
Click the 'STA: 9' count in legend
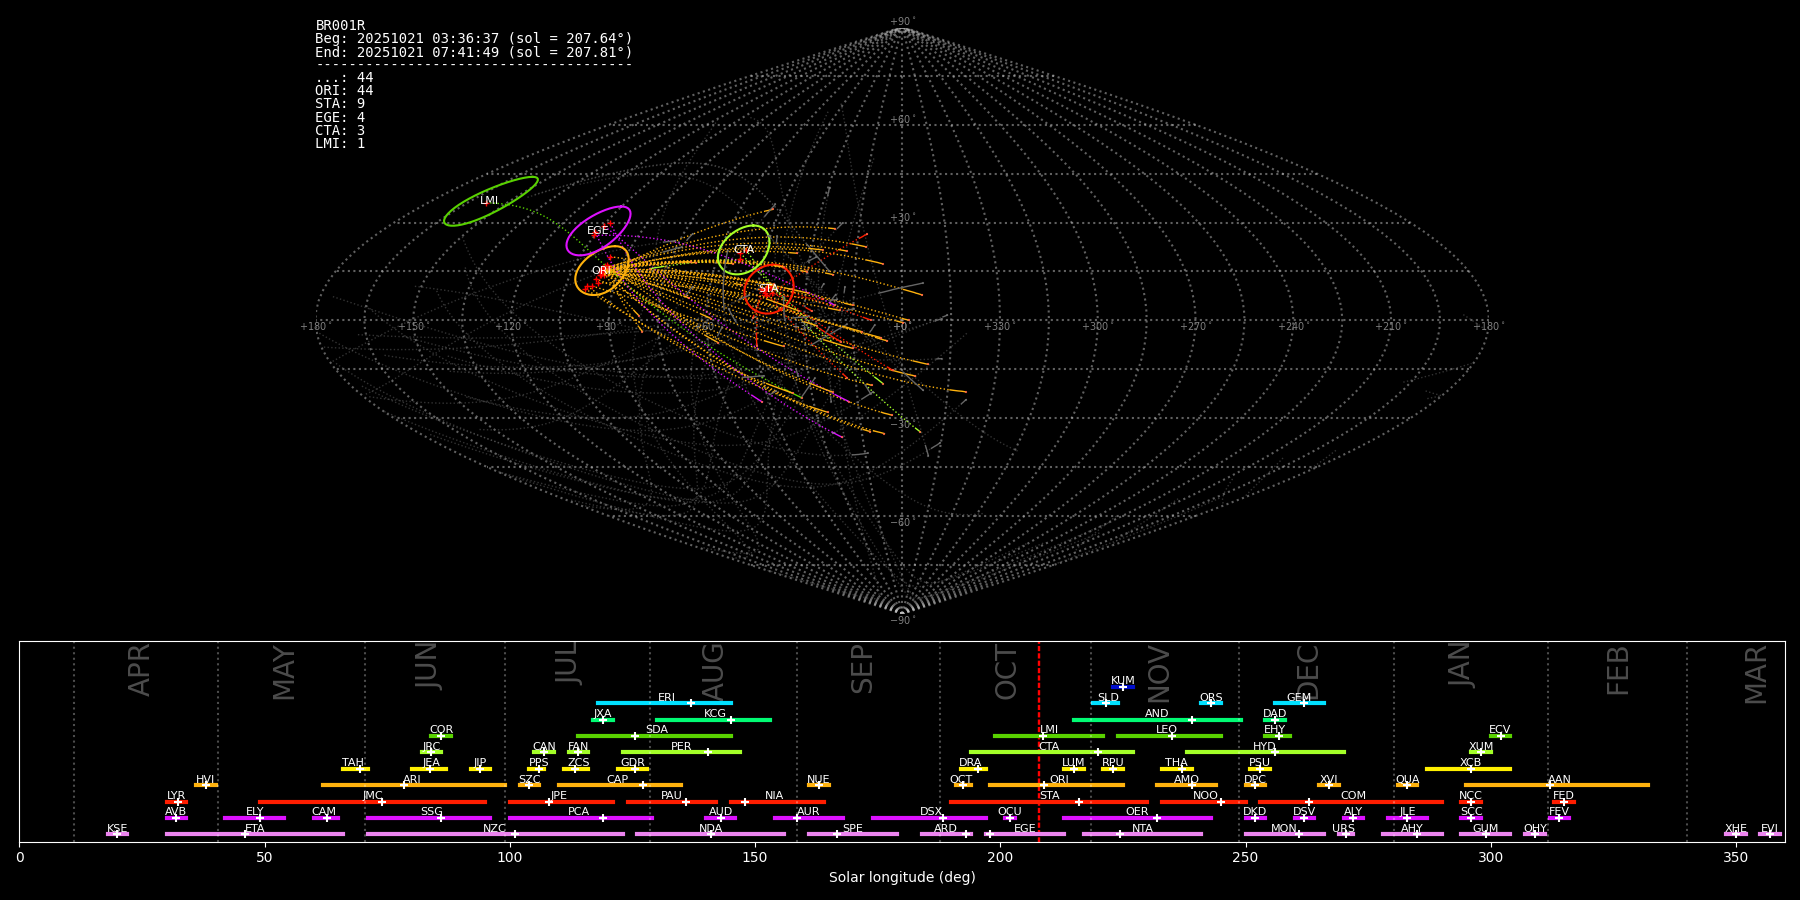(x=340, y=104)
